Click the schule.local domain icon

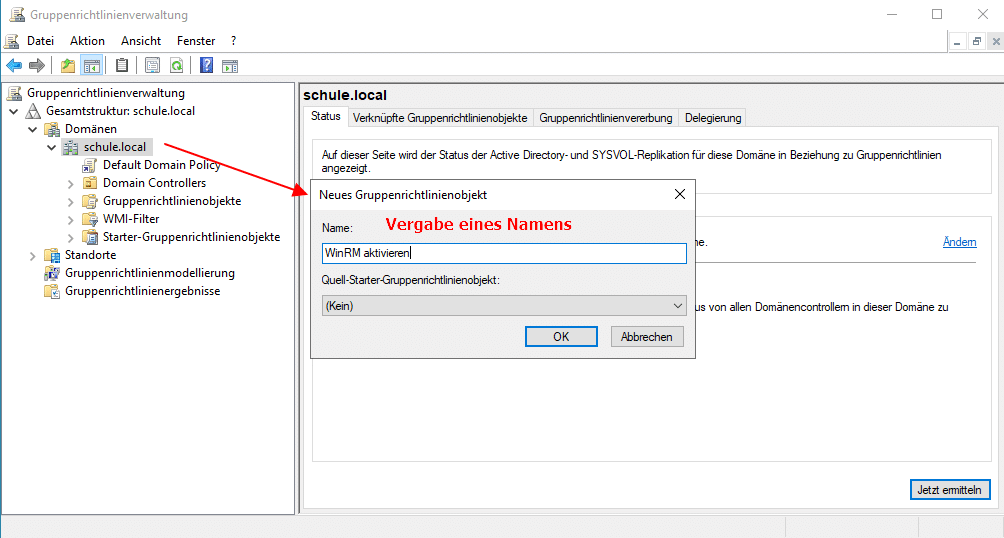(x=70, y=147)
